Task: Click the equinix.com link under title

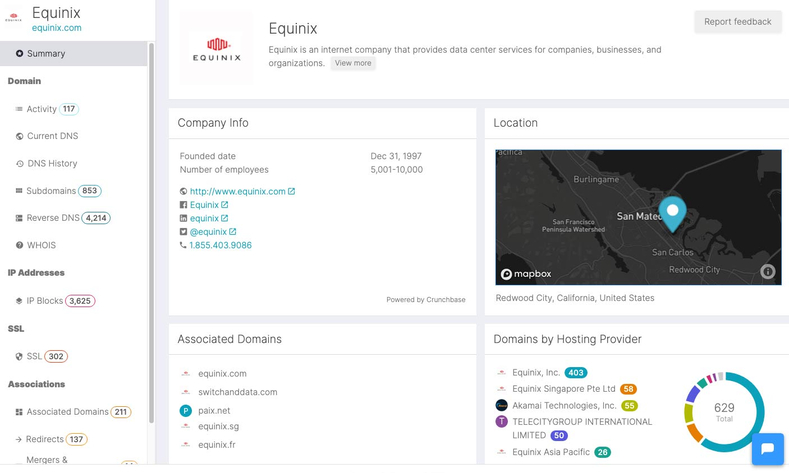Action: tap(56, 28)
